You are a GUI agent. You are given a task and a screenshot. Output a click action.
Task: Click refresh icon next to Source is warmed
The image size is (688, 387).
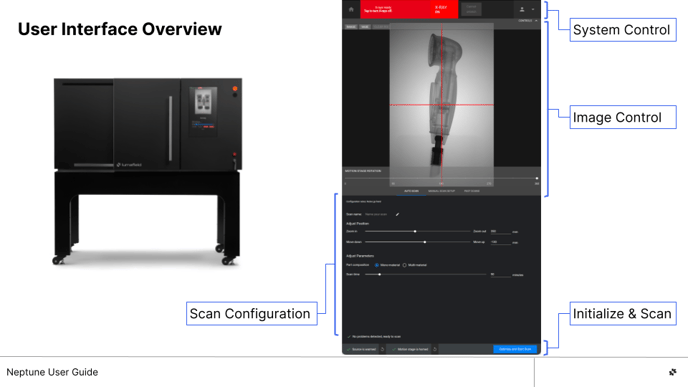pyautogui.click(x=382, y=349)
